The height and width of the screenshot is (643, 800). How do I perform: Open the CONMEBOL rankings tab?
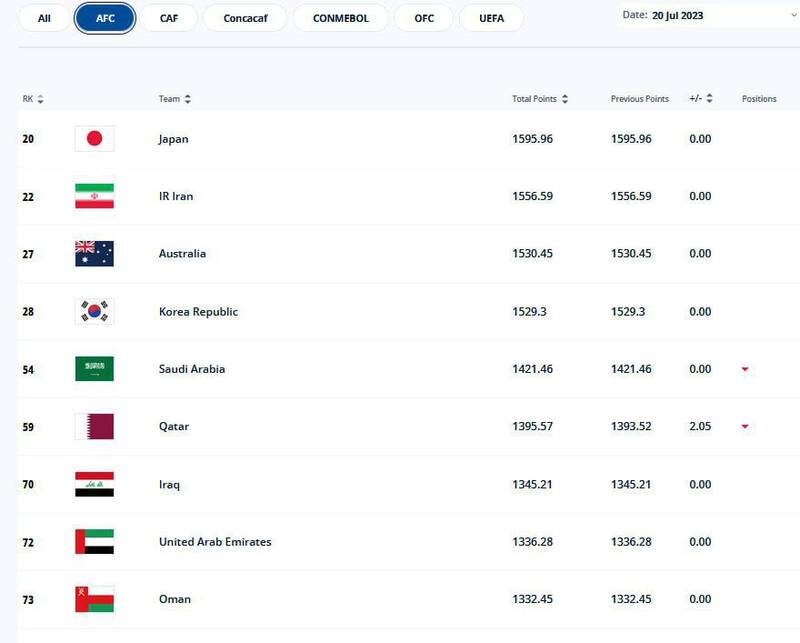340,17
